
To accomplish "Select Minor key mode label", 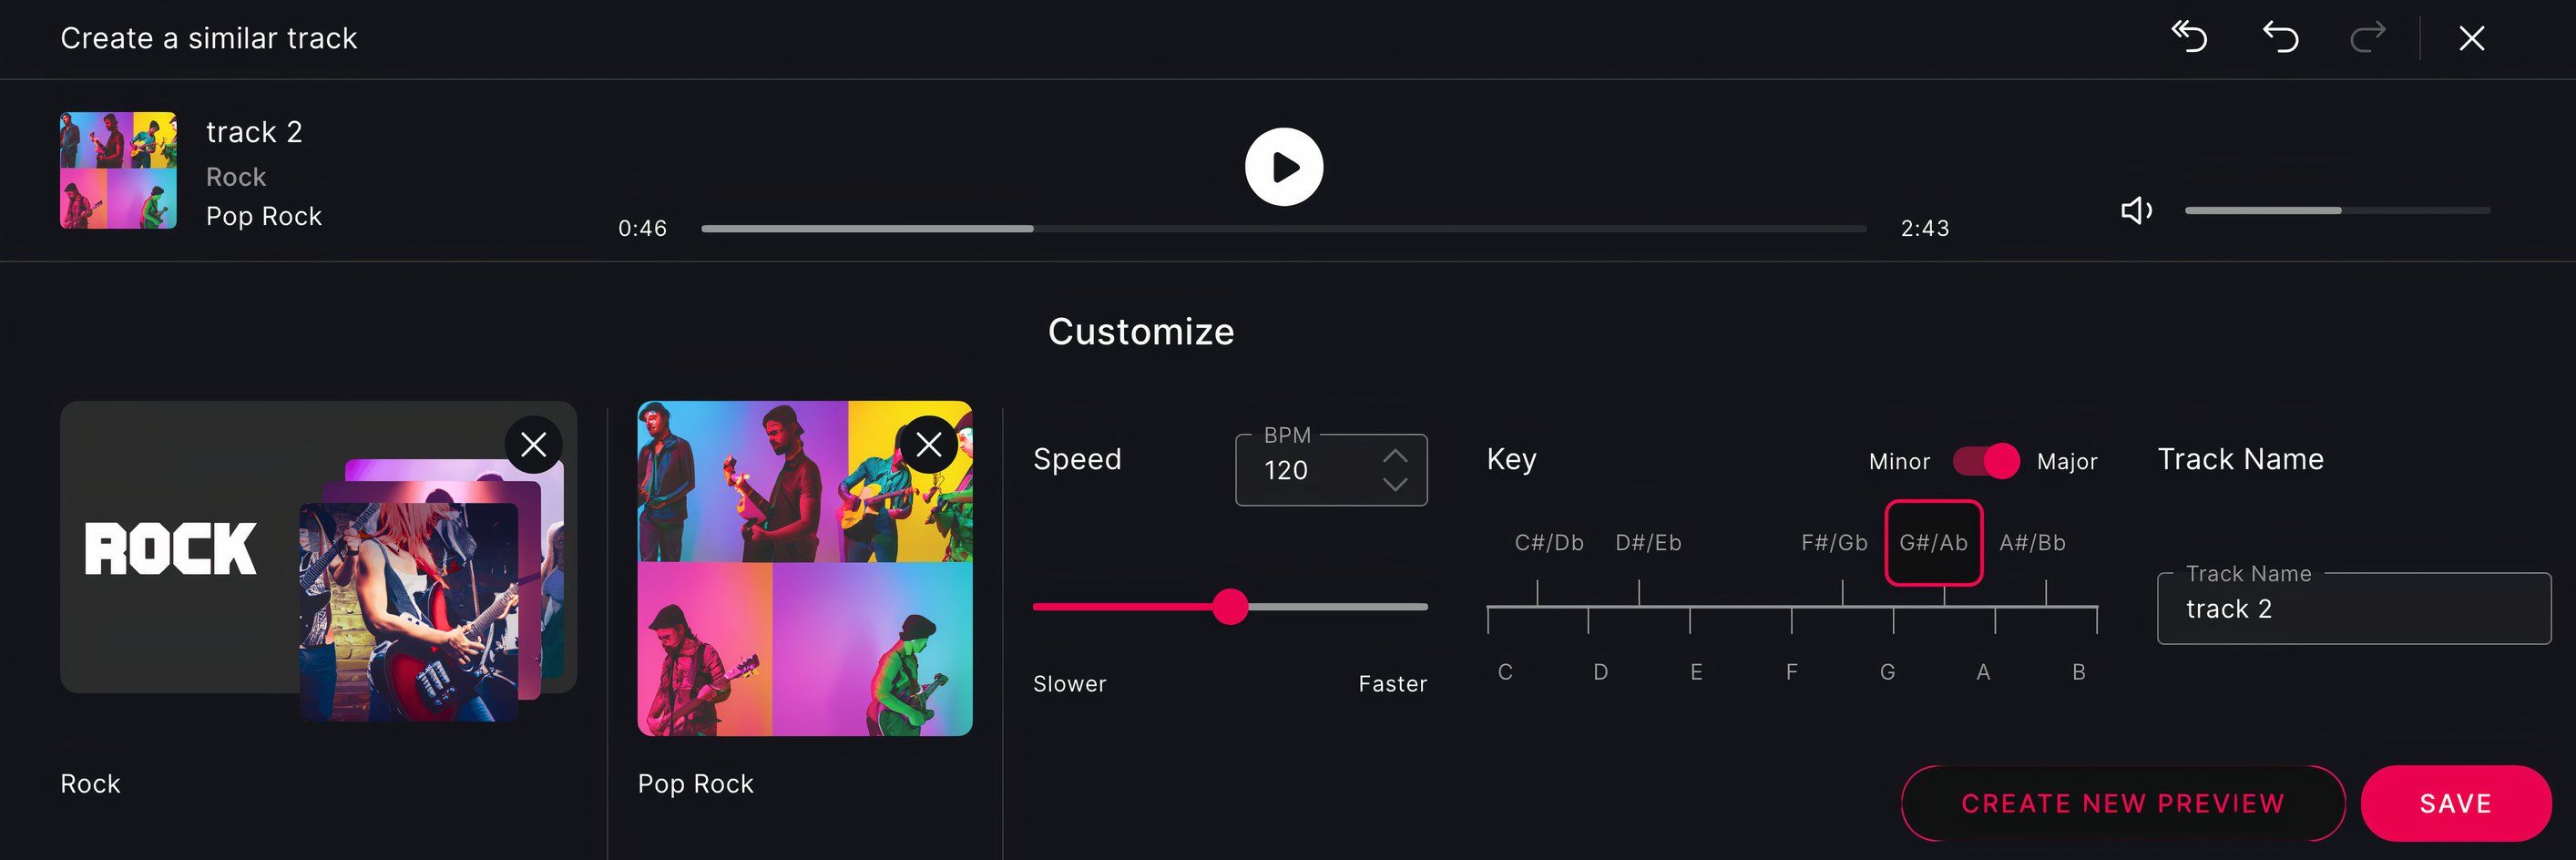I will [x=1899, y=461].
